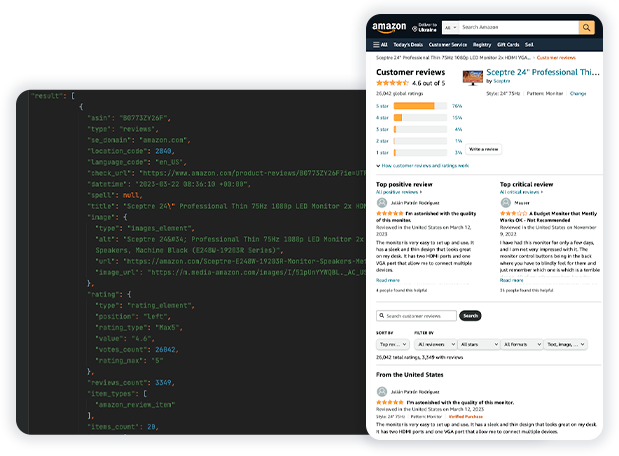This screenshot has width=619, height=456.
Task: Open the hamburger All menu
Action: (380, 45)
